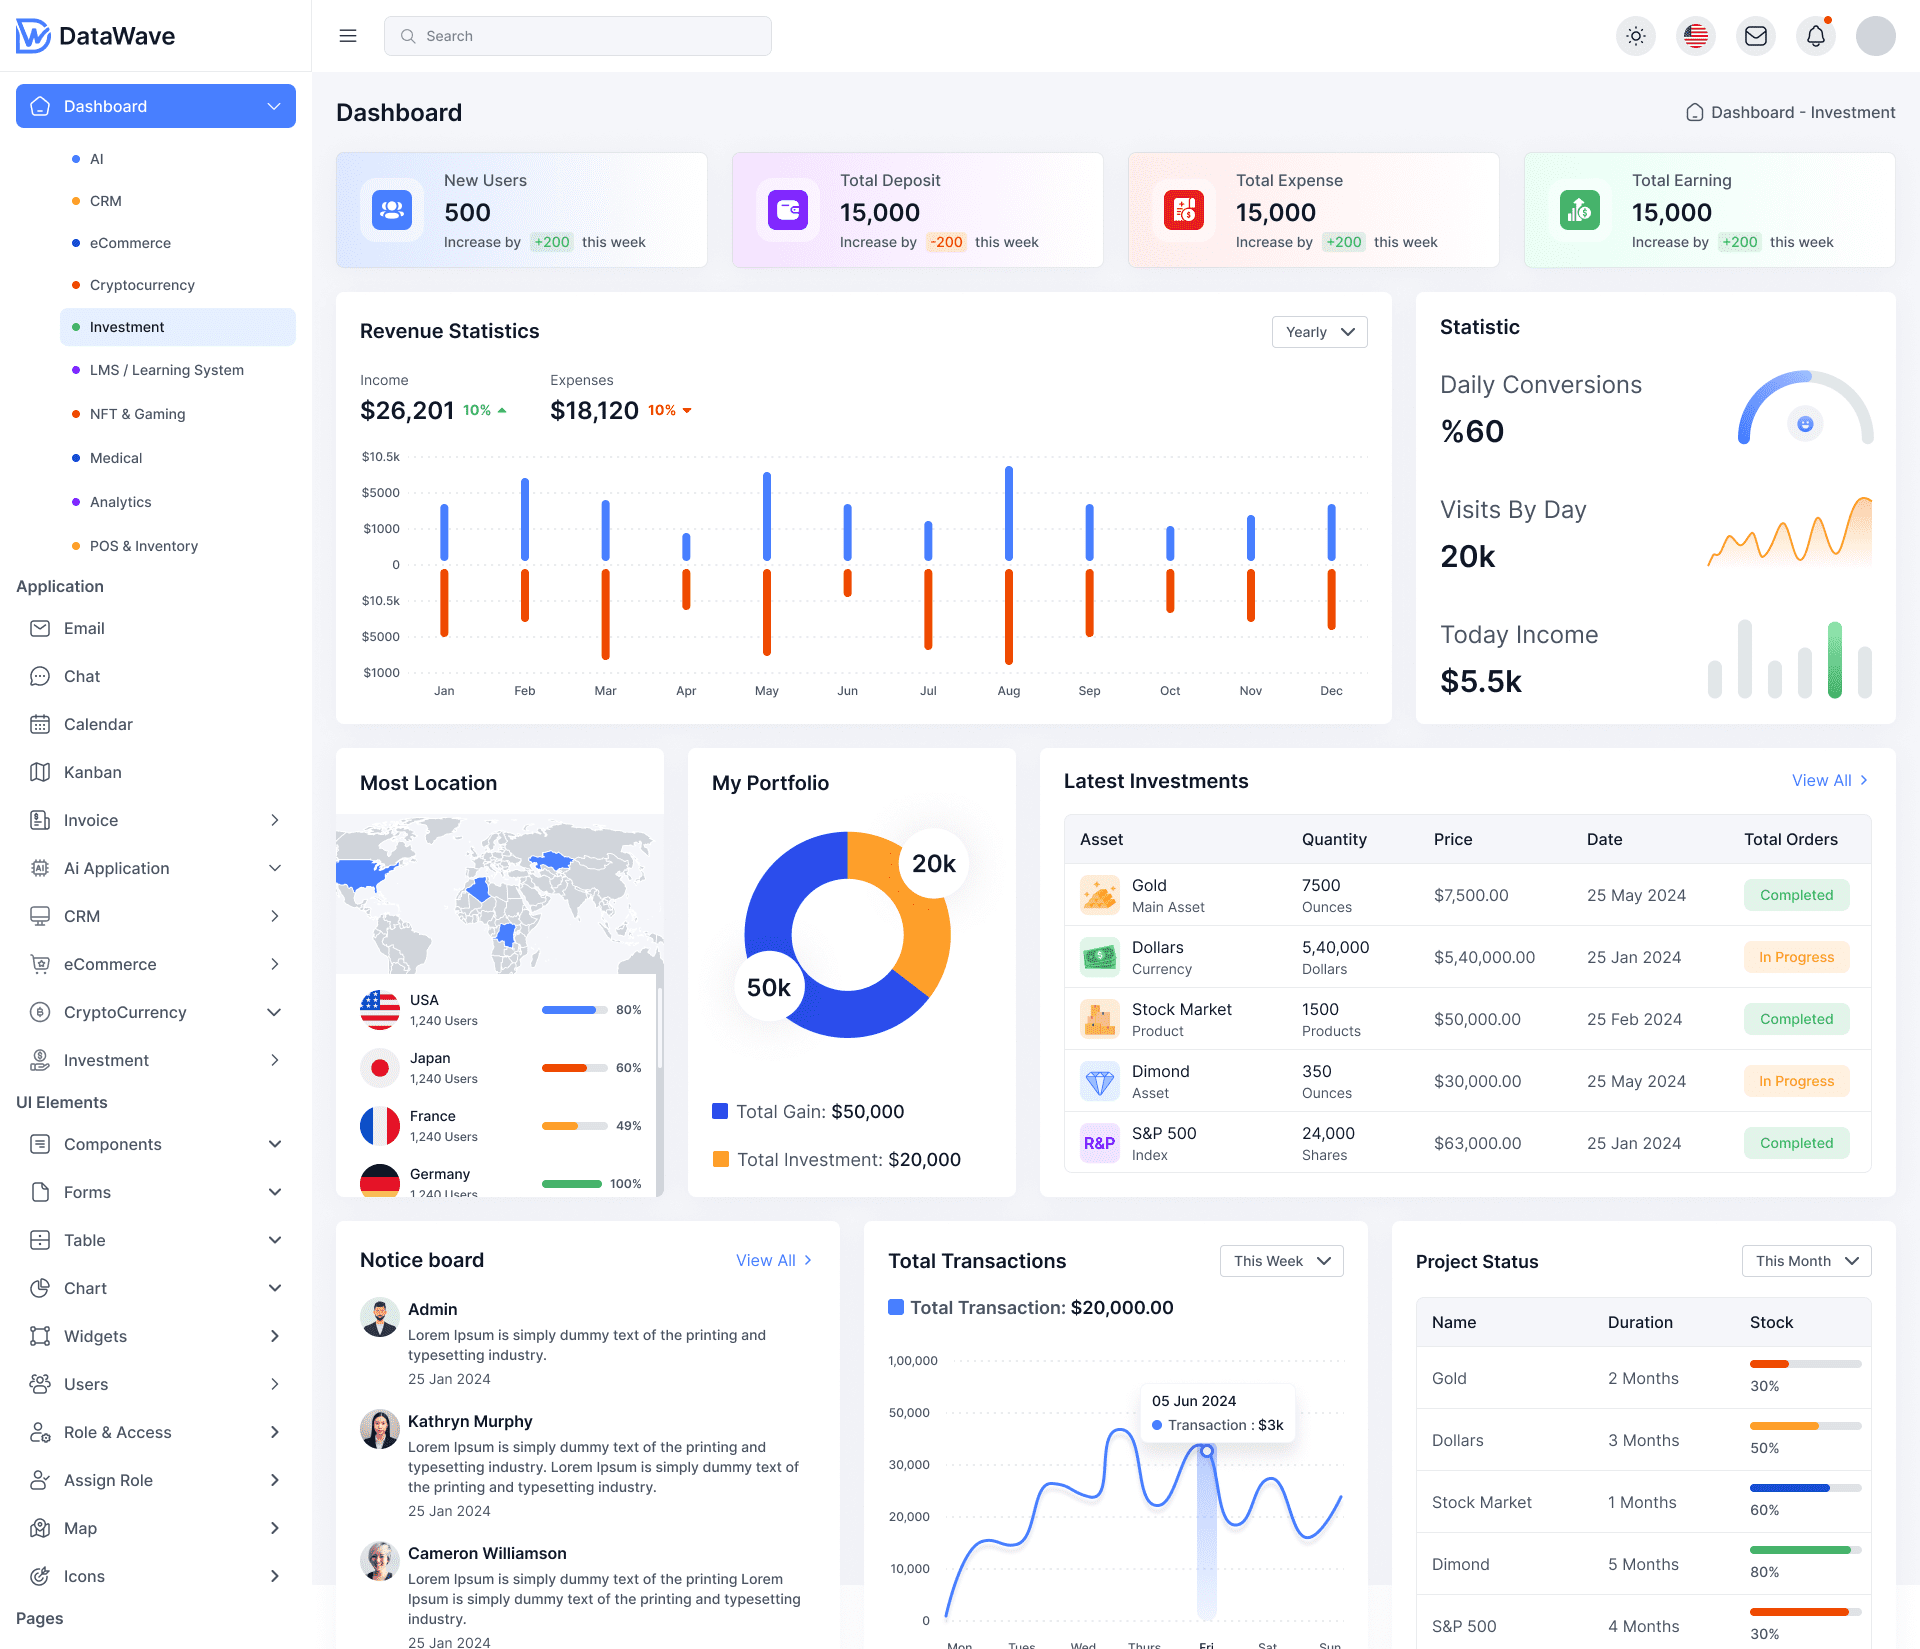Expand the Chart section in the sidebar
The image size is (1920, 1649).
click(x=86, y=1288)
